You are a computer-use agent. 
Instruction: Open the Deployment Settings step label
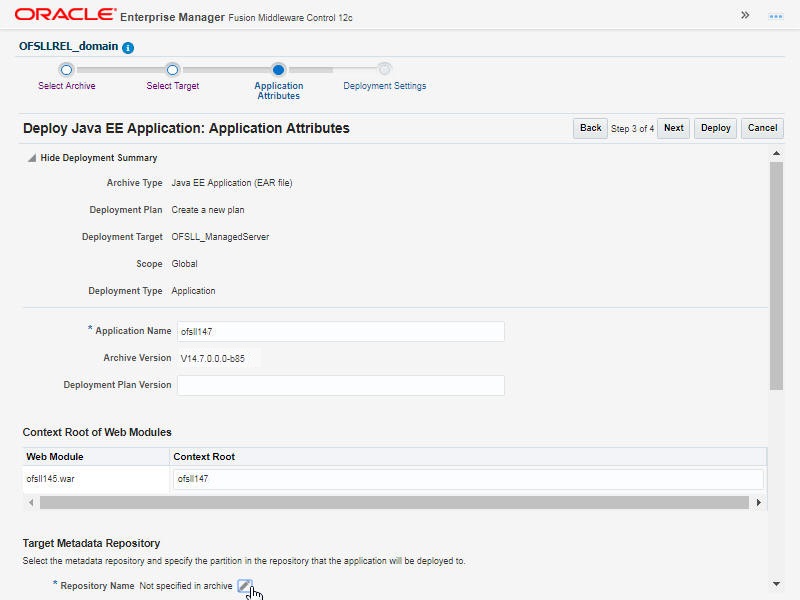pyautogui.click(x=385, y=86)
